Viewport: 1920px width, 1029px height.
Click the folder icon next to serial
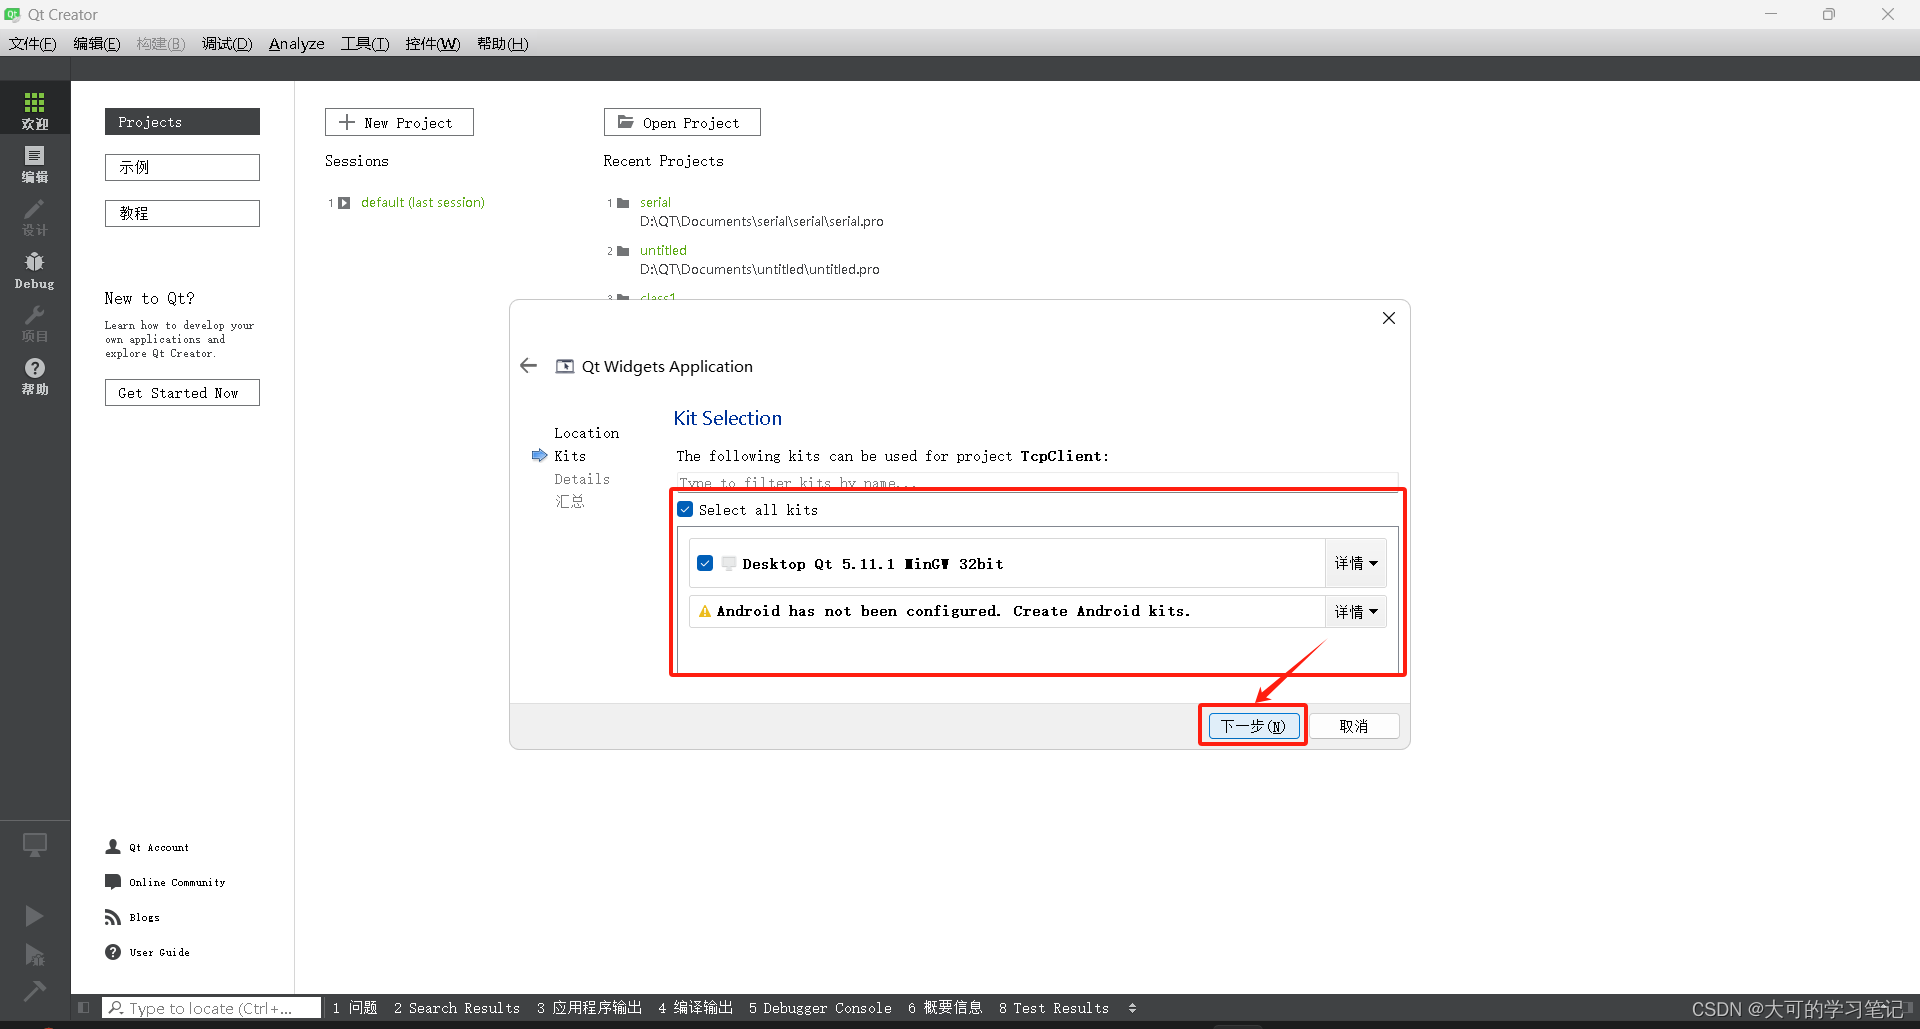(623, 203)
